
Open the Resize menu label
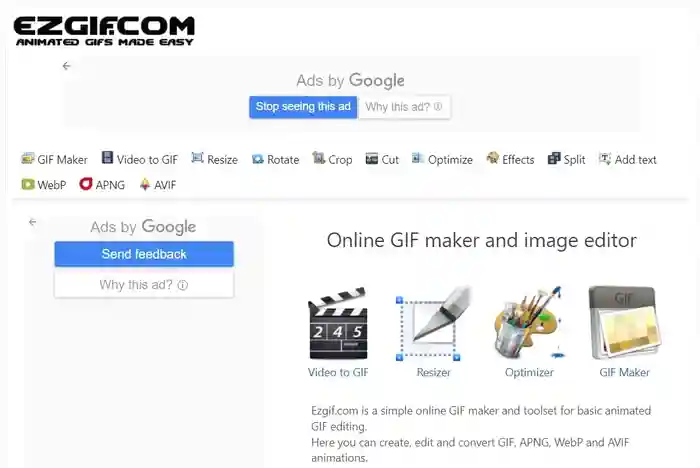[222, 160]
